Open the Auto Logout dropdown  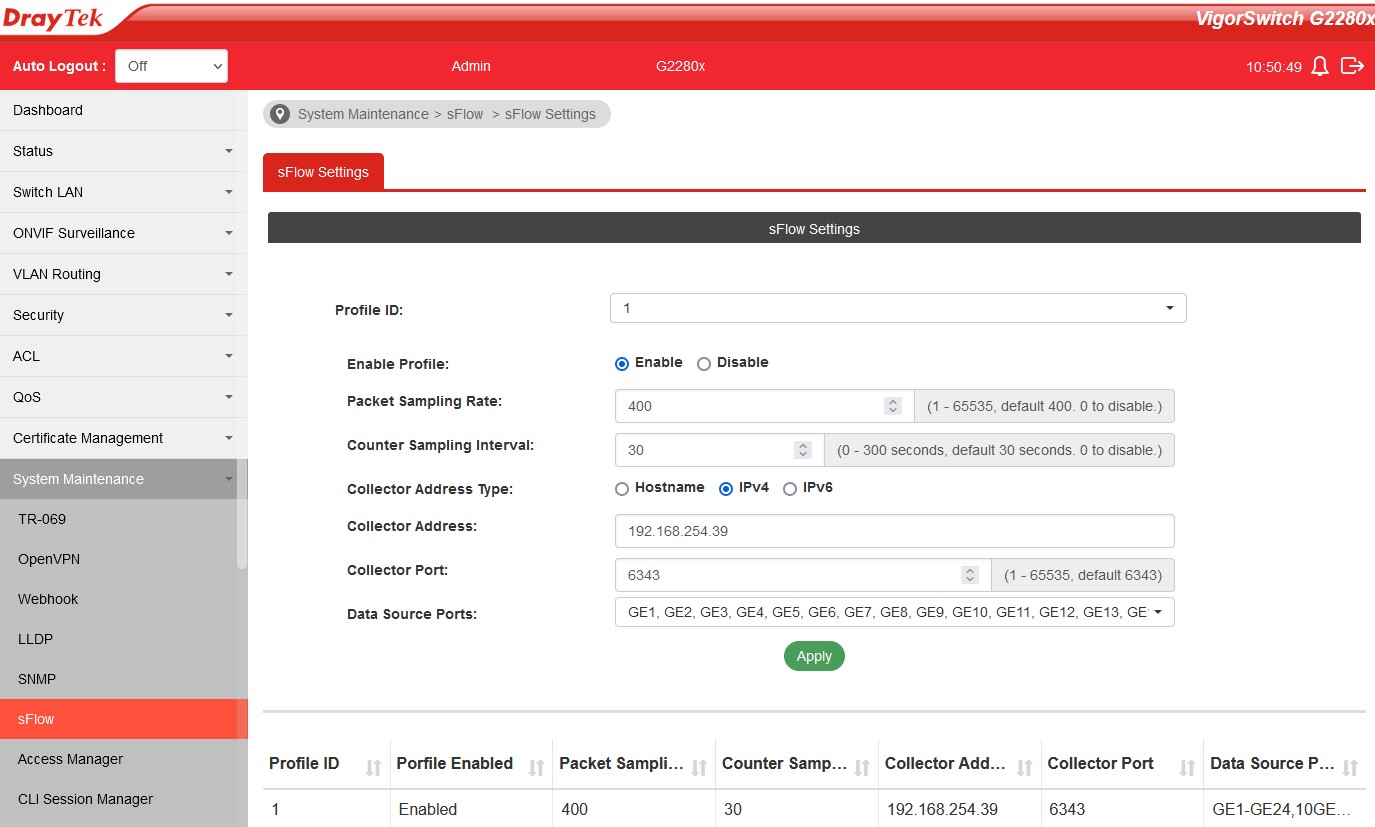pyautogui.click(x=172, y=66)
